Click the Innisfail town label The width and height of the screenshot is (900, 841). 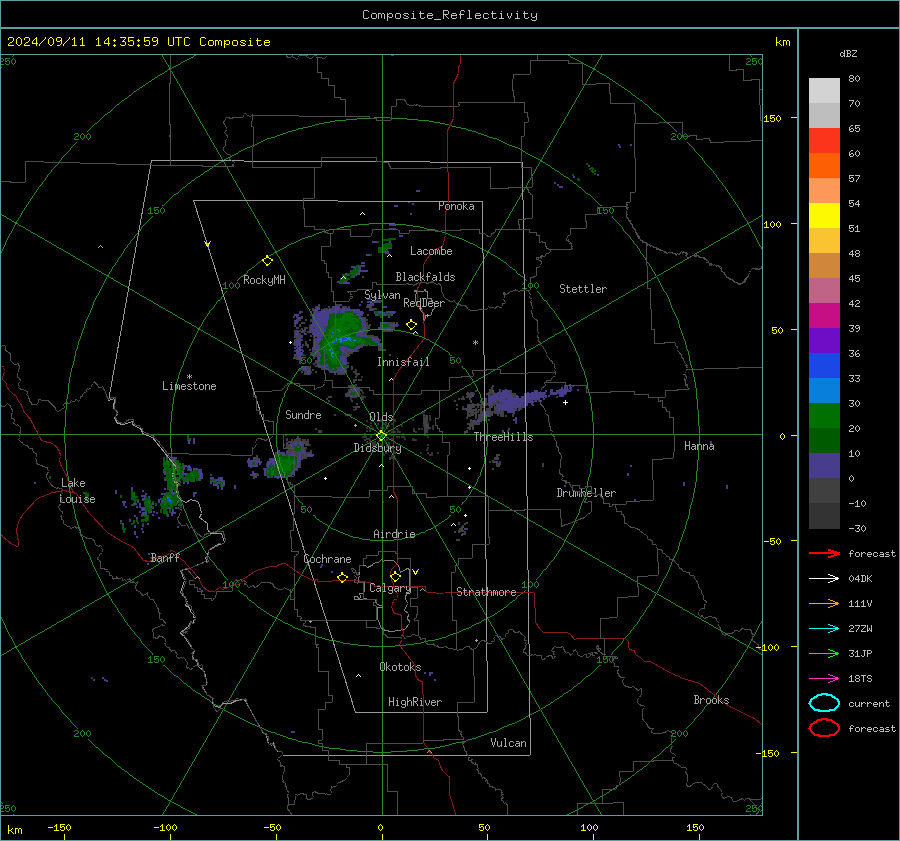pyautogui.click(x=403, y=362)
